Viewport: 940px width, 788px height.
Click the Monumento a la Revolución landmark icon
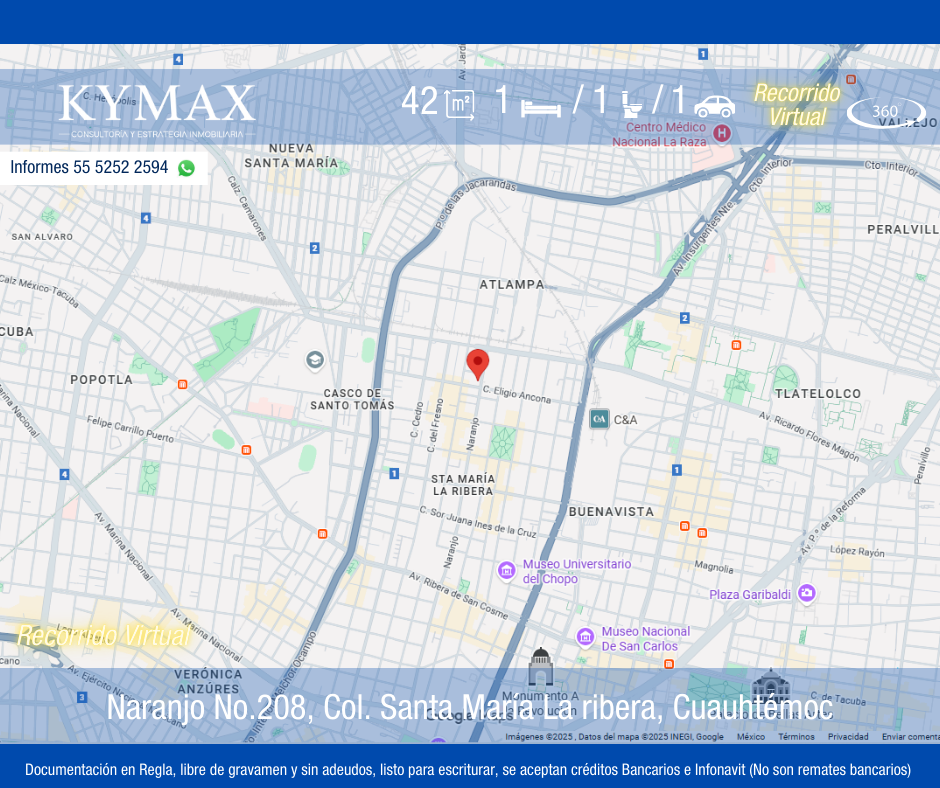(x=541, y=667)
